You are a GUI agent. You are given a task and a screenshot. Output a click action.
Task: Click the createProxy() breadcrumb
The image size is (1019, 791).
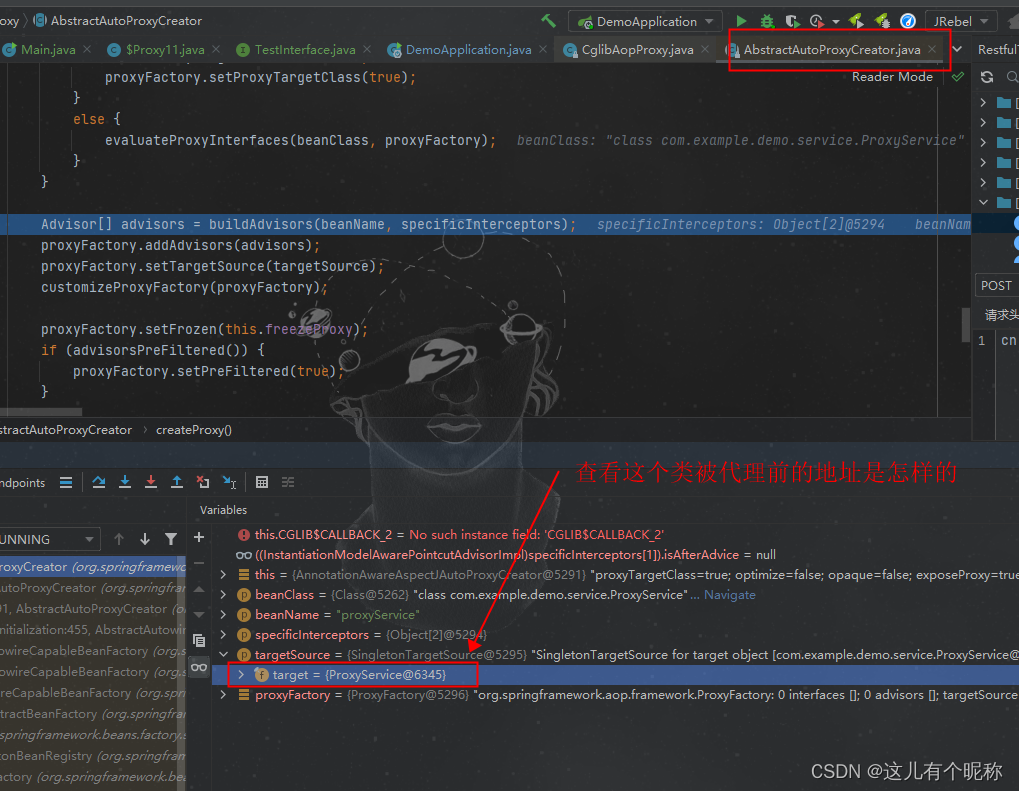click(194, 430)
